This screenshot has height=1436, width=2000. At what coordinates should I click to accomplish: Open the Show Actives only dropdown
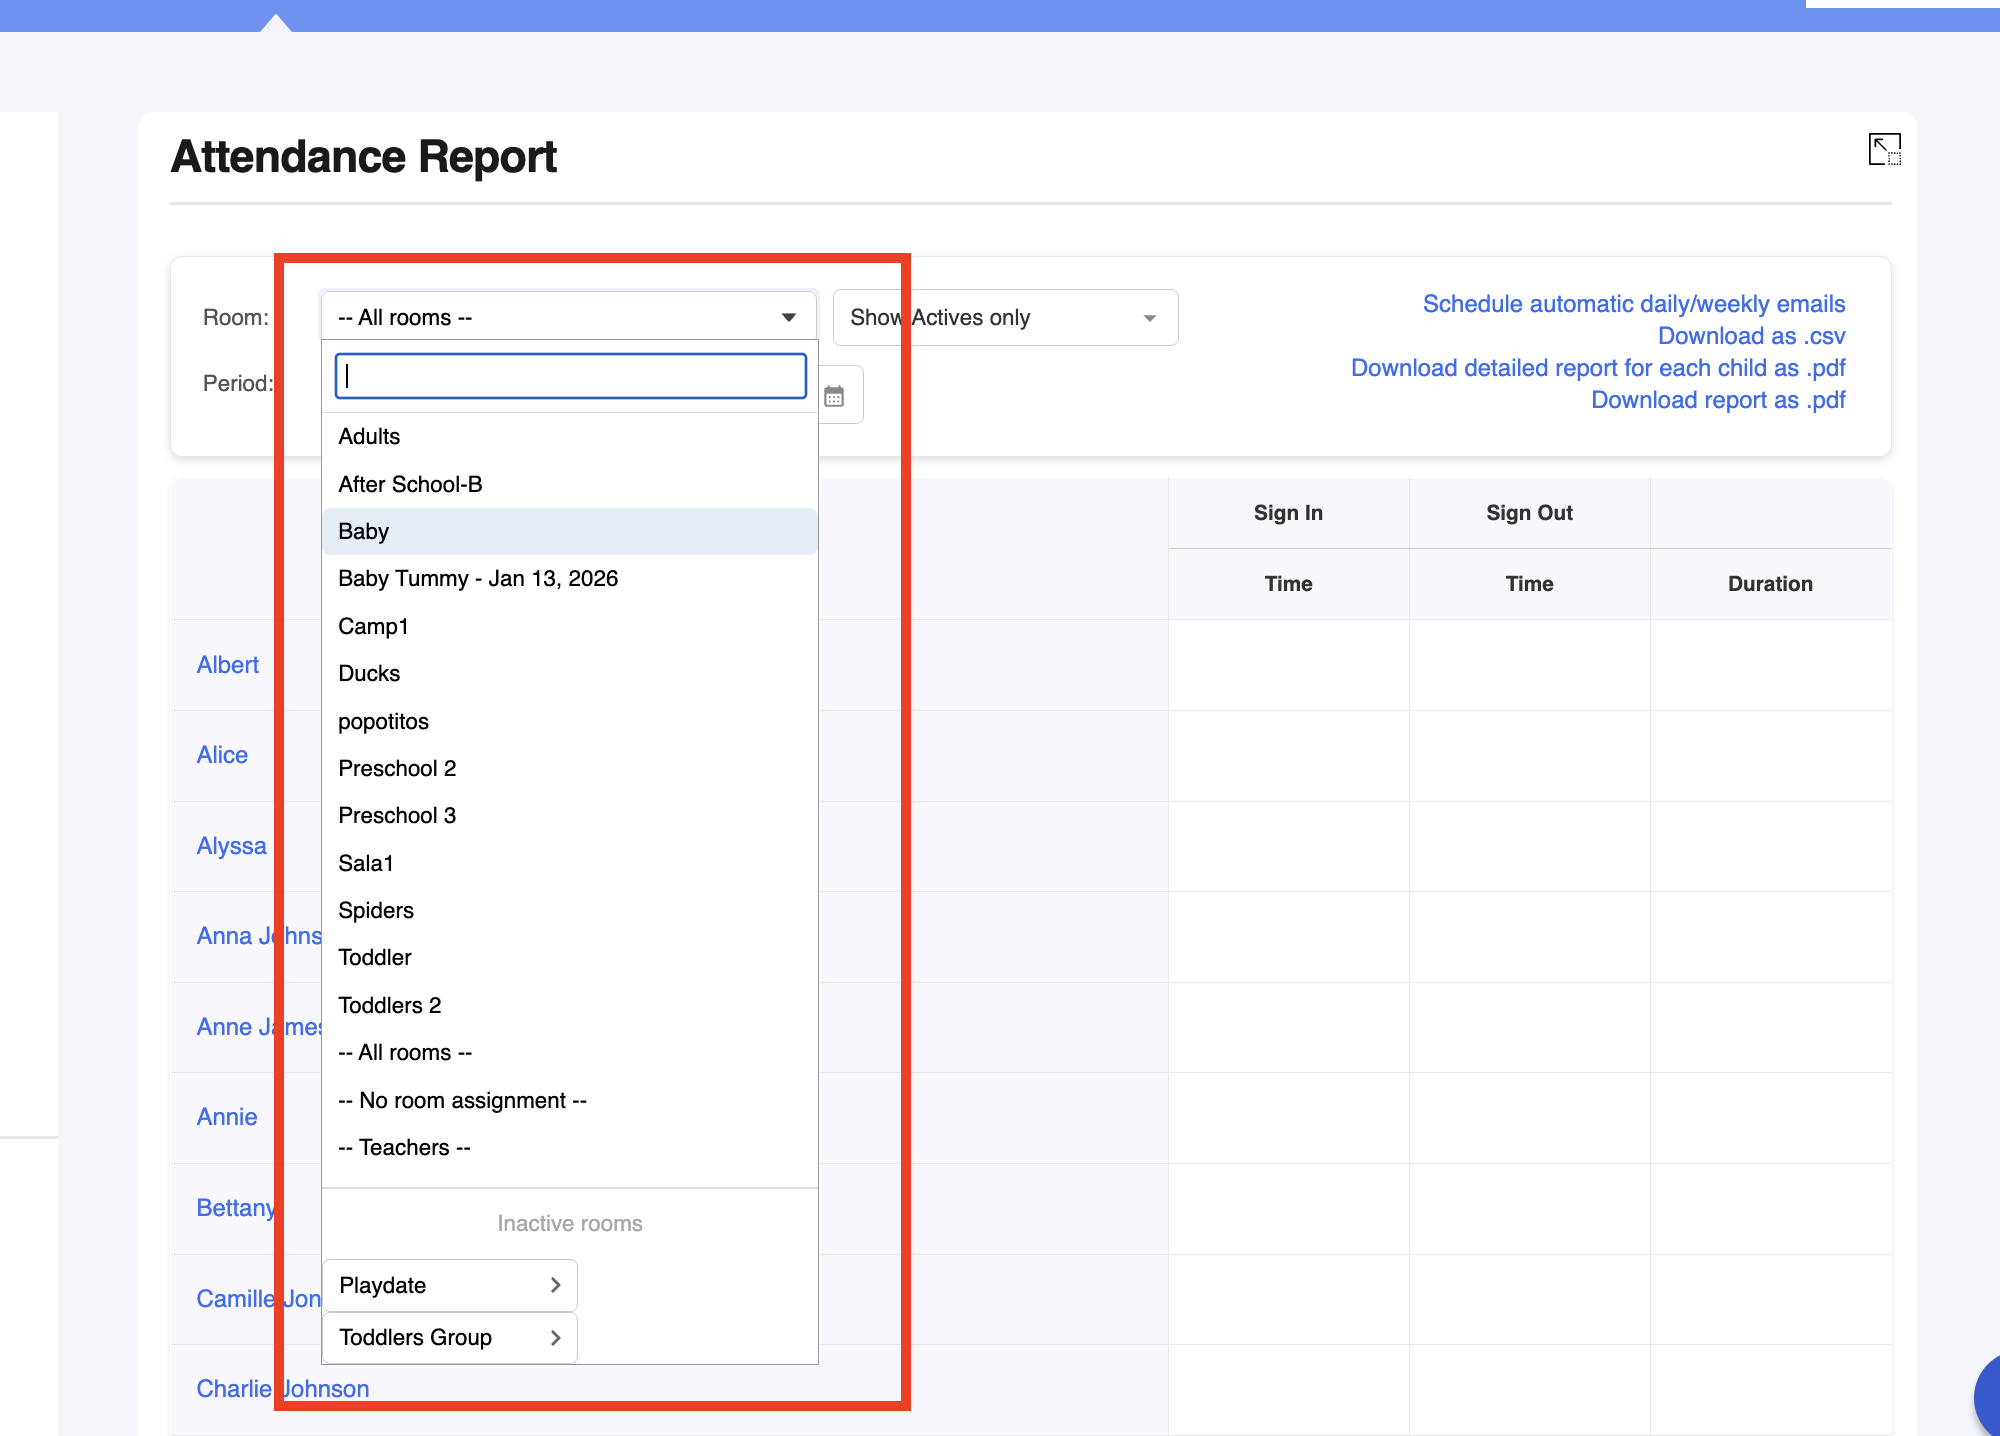pyautogui.click(x=1004, y=317)
